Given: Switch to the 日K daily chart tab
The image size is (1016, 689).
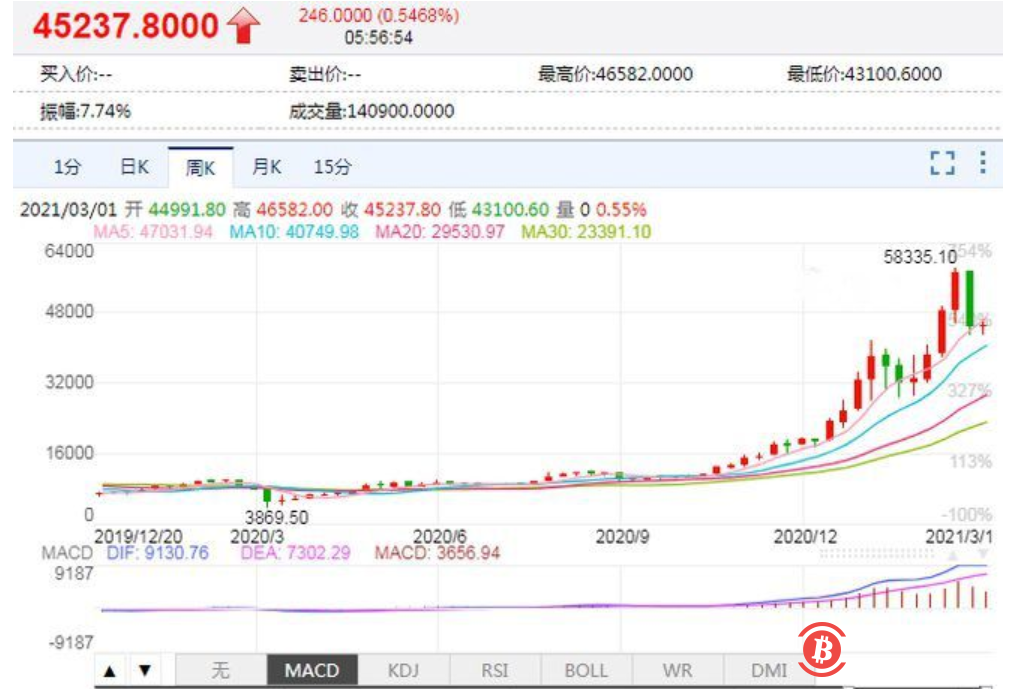Looking at the screenshot, I should click(135, 167).
